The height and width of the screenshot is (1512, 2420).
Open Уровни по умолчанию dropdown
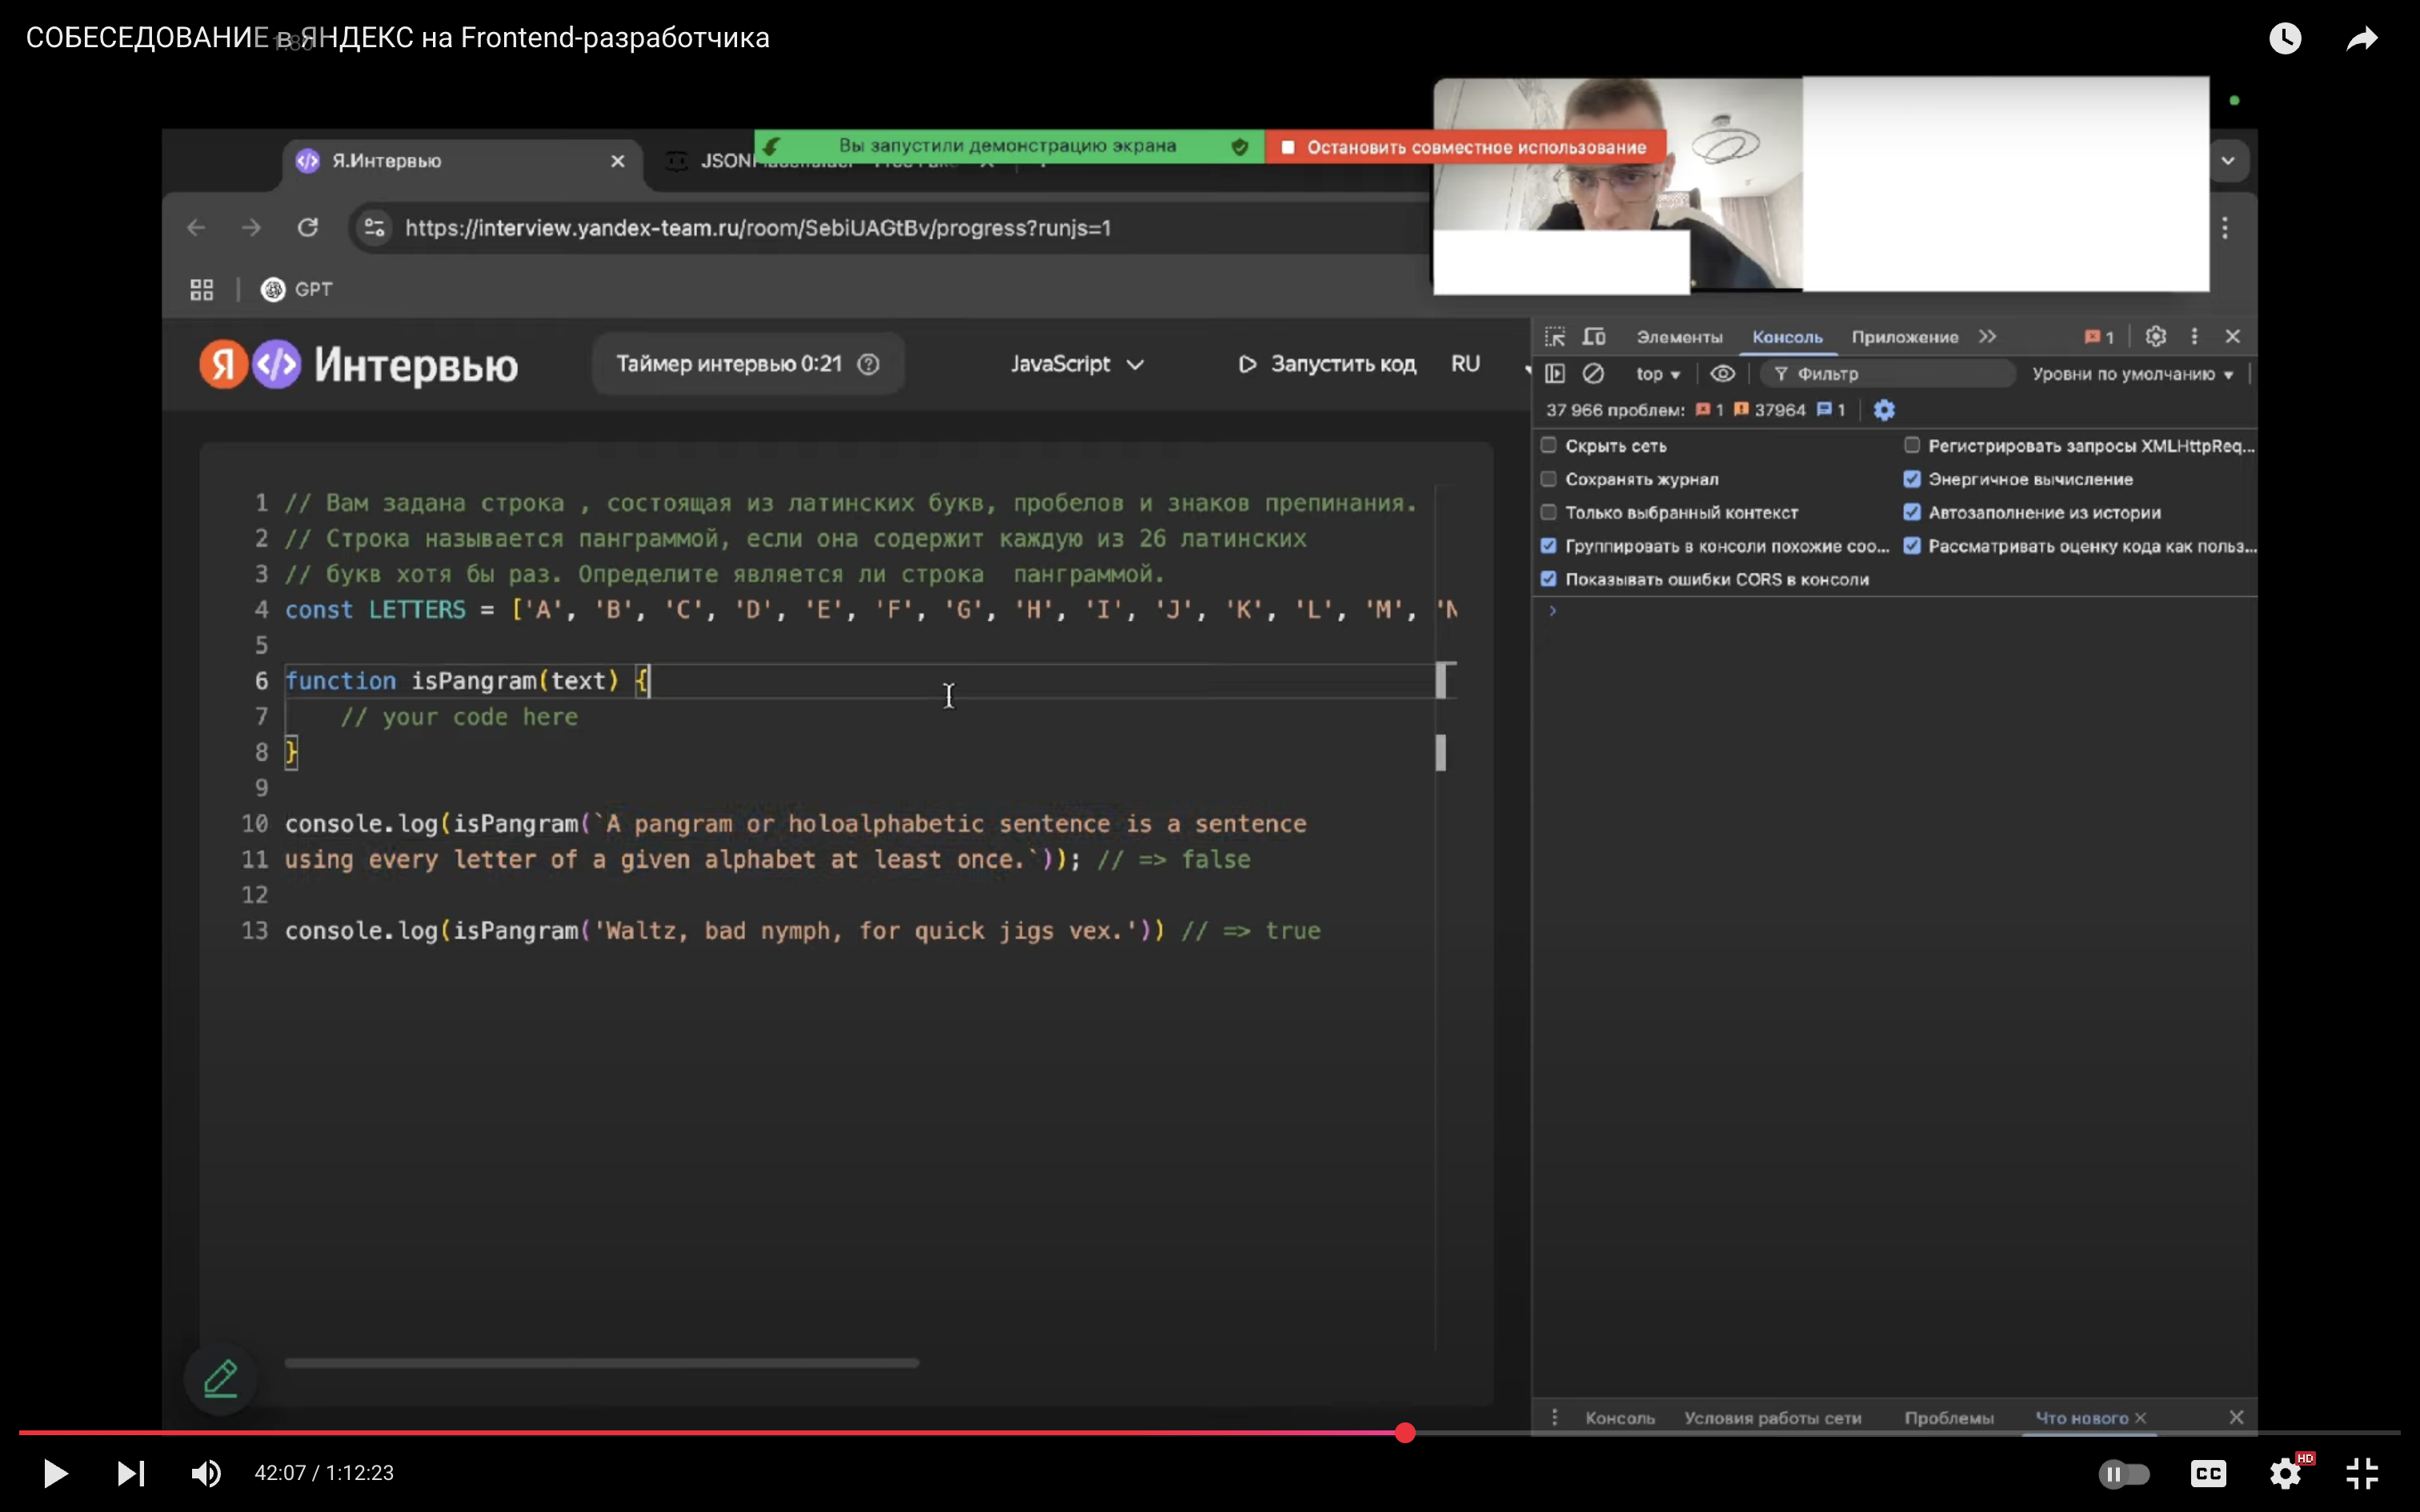tap(2132, 374)
